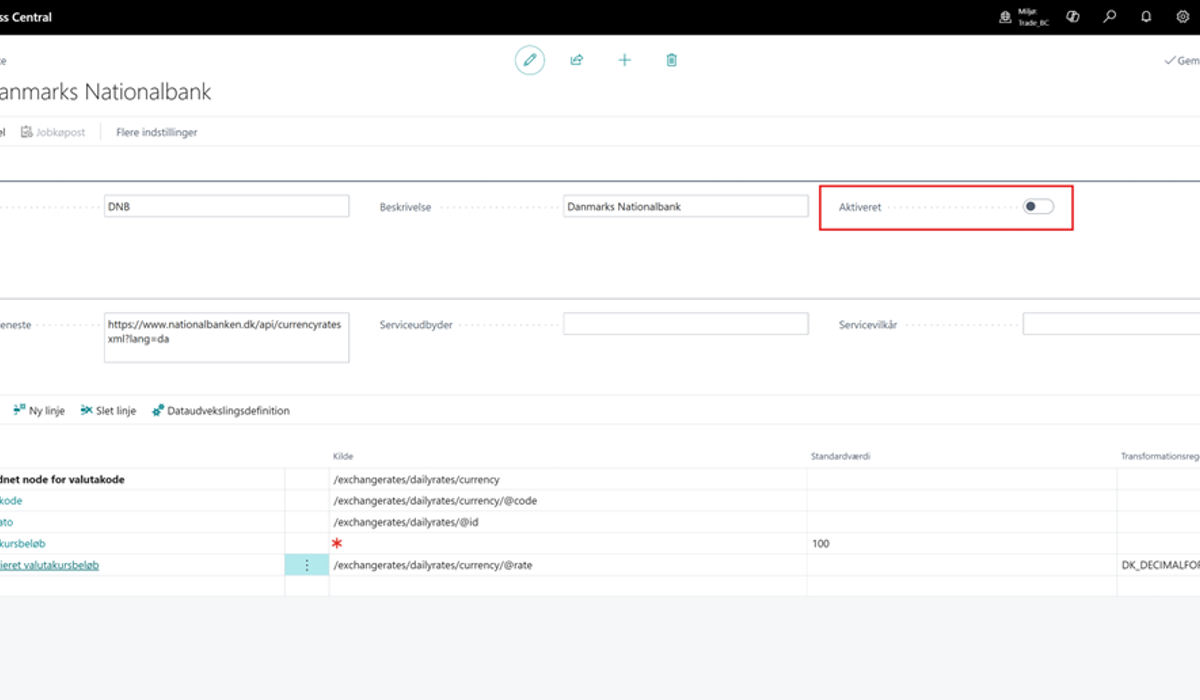Click the Standardværdi column header
Viewport: 1200px width, 700px height.
[x=842, y=456]
